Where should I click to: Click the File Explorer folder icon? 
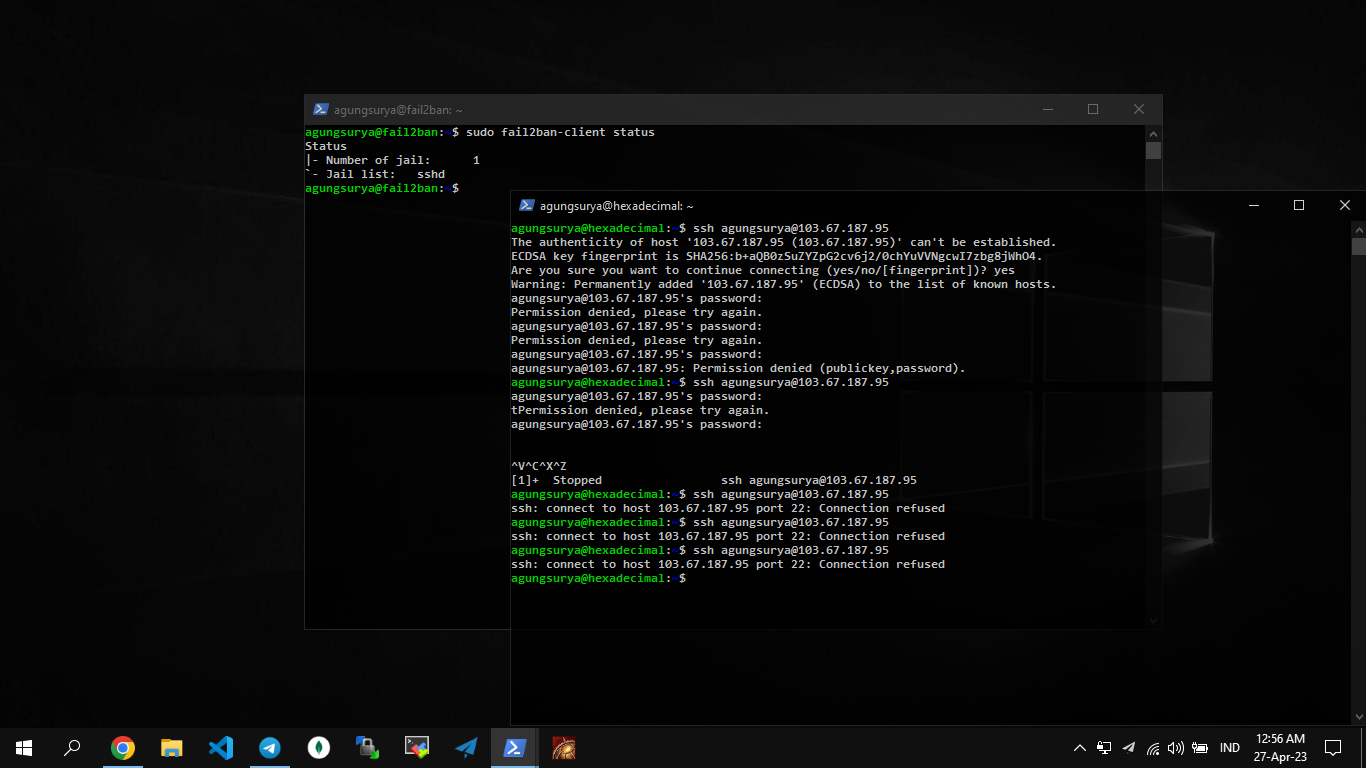point(172,747)
